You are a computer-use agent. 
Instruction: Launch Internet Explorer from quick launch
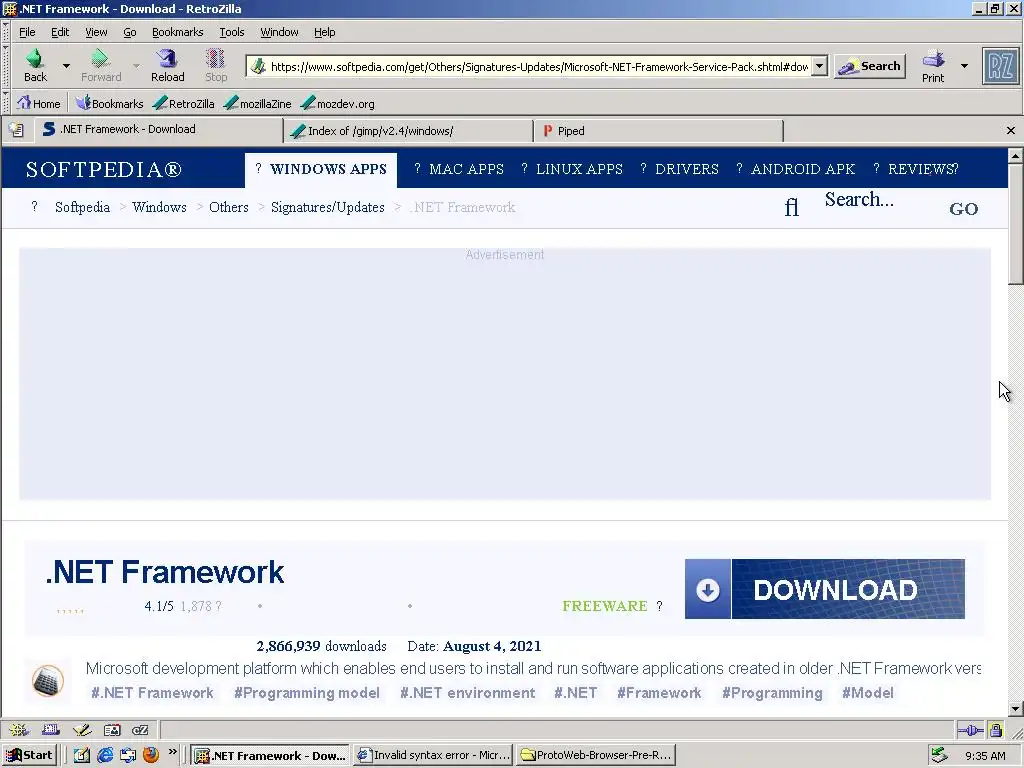105,755
